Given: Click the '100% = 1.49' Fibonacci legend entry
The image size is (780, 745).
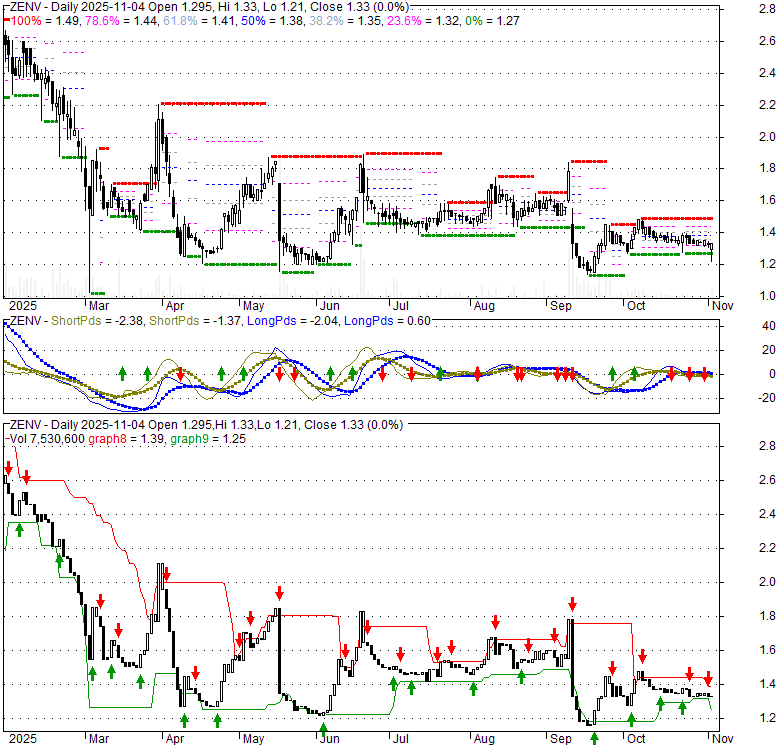Looking at the screenshot, I should tap(45, 21).
